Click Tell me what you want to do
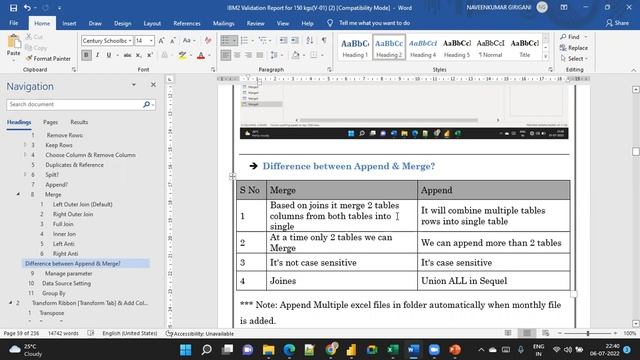The width and height of the screenshot is (640, 360). (x=374, y=23)
